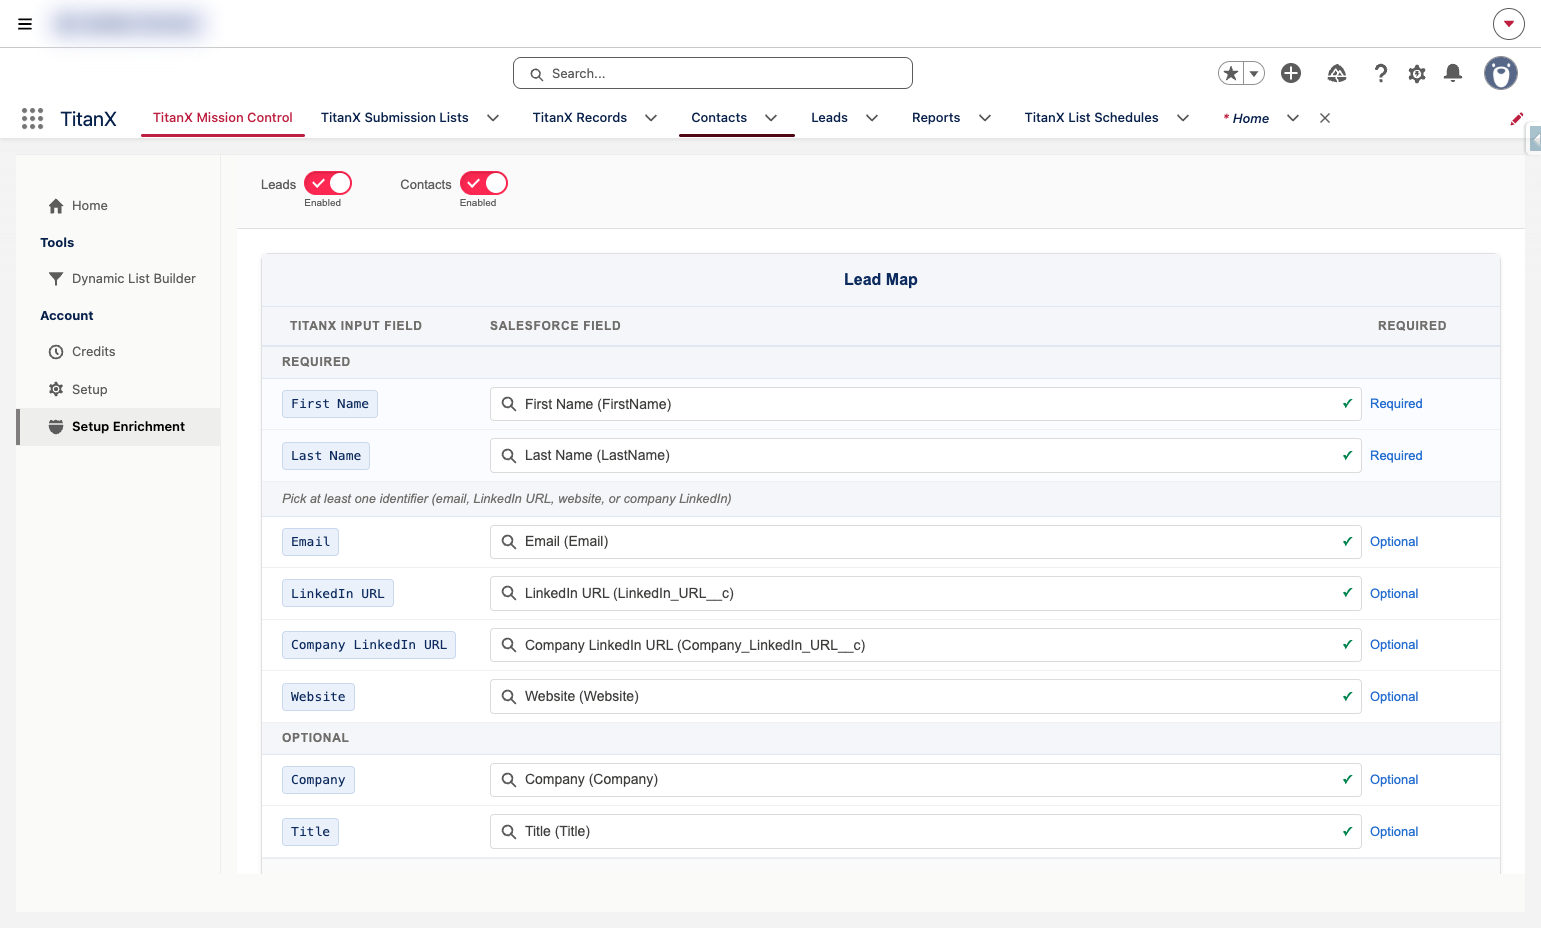
Task: Click the Home house icon in sidebar
Action: click(x=56, y=206)
